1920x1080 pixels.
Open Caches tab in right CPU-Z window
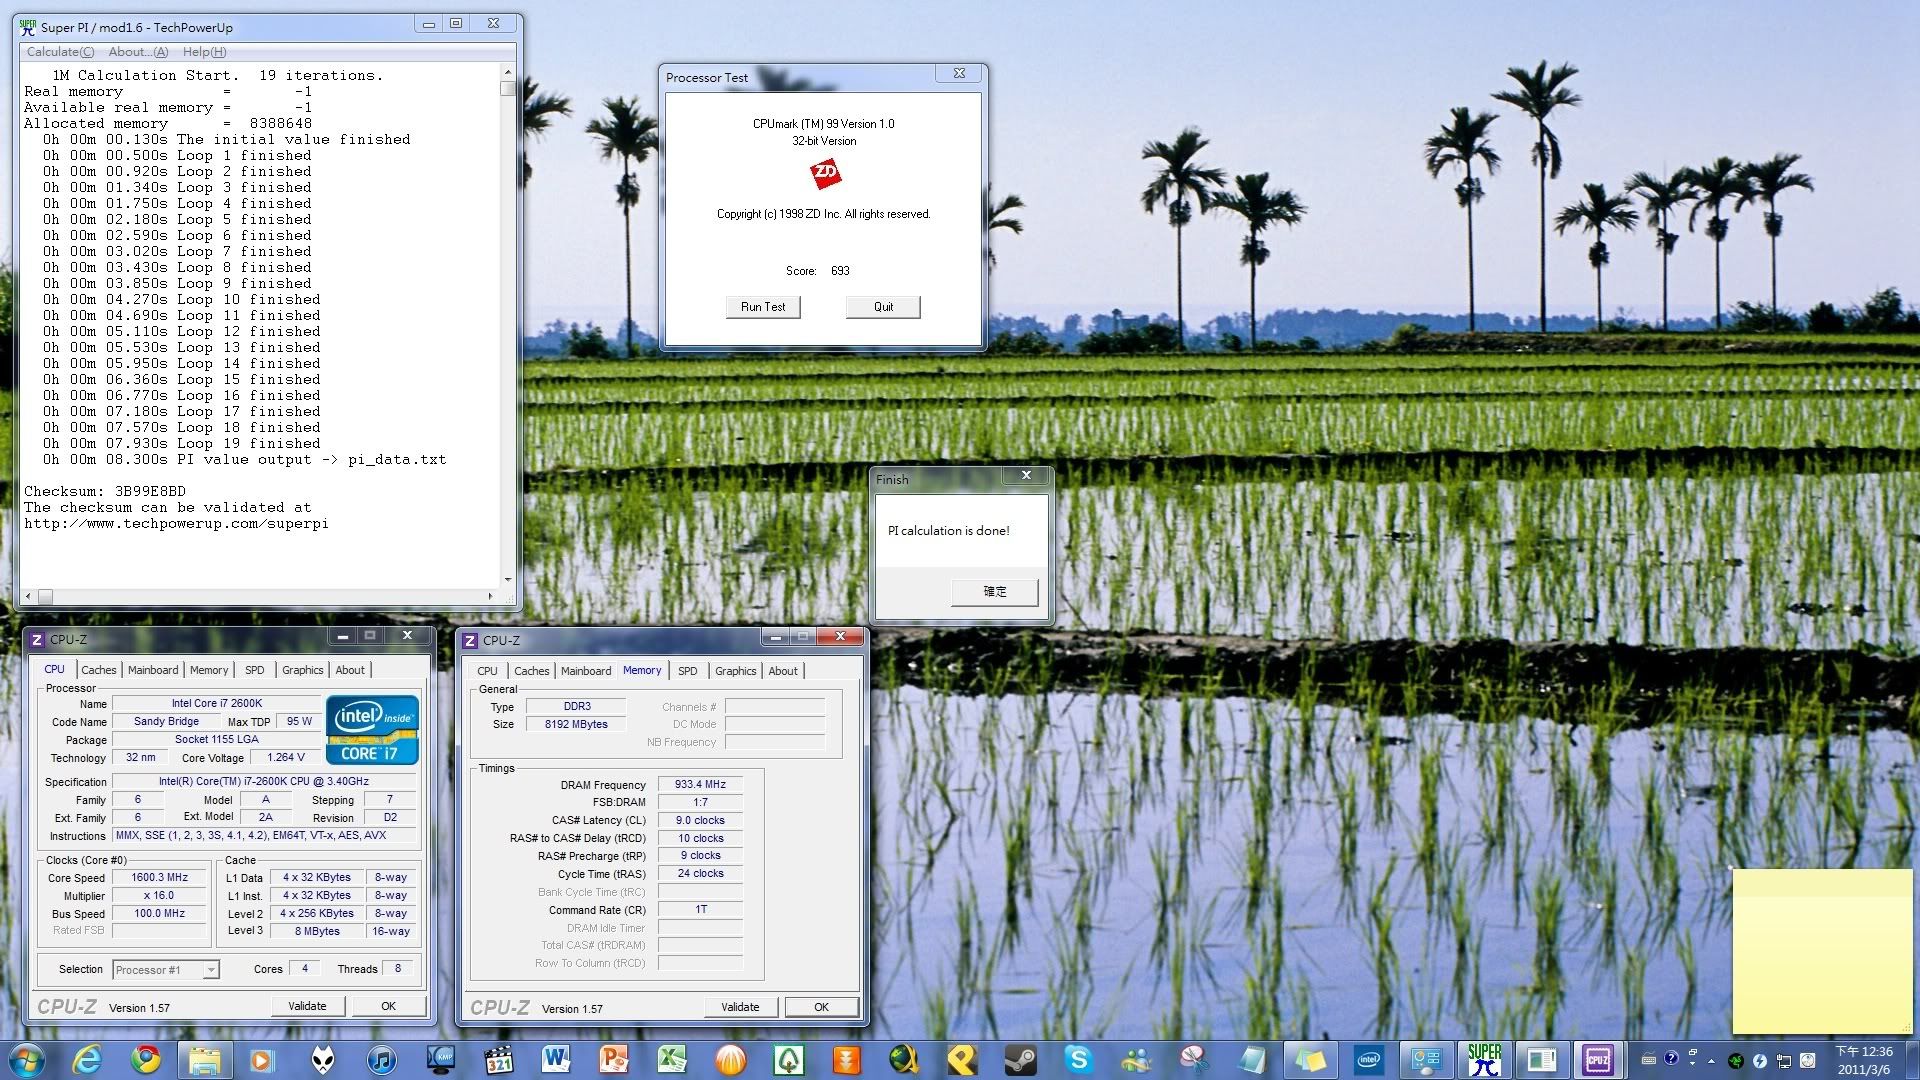pos(532,671)
